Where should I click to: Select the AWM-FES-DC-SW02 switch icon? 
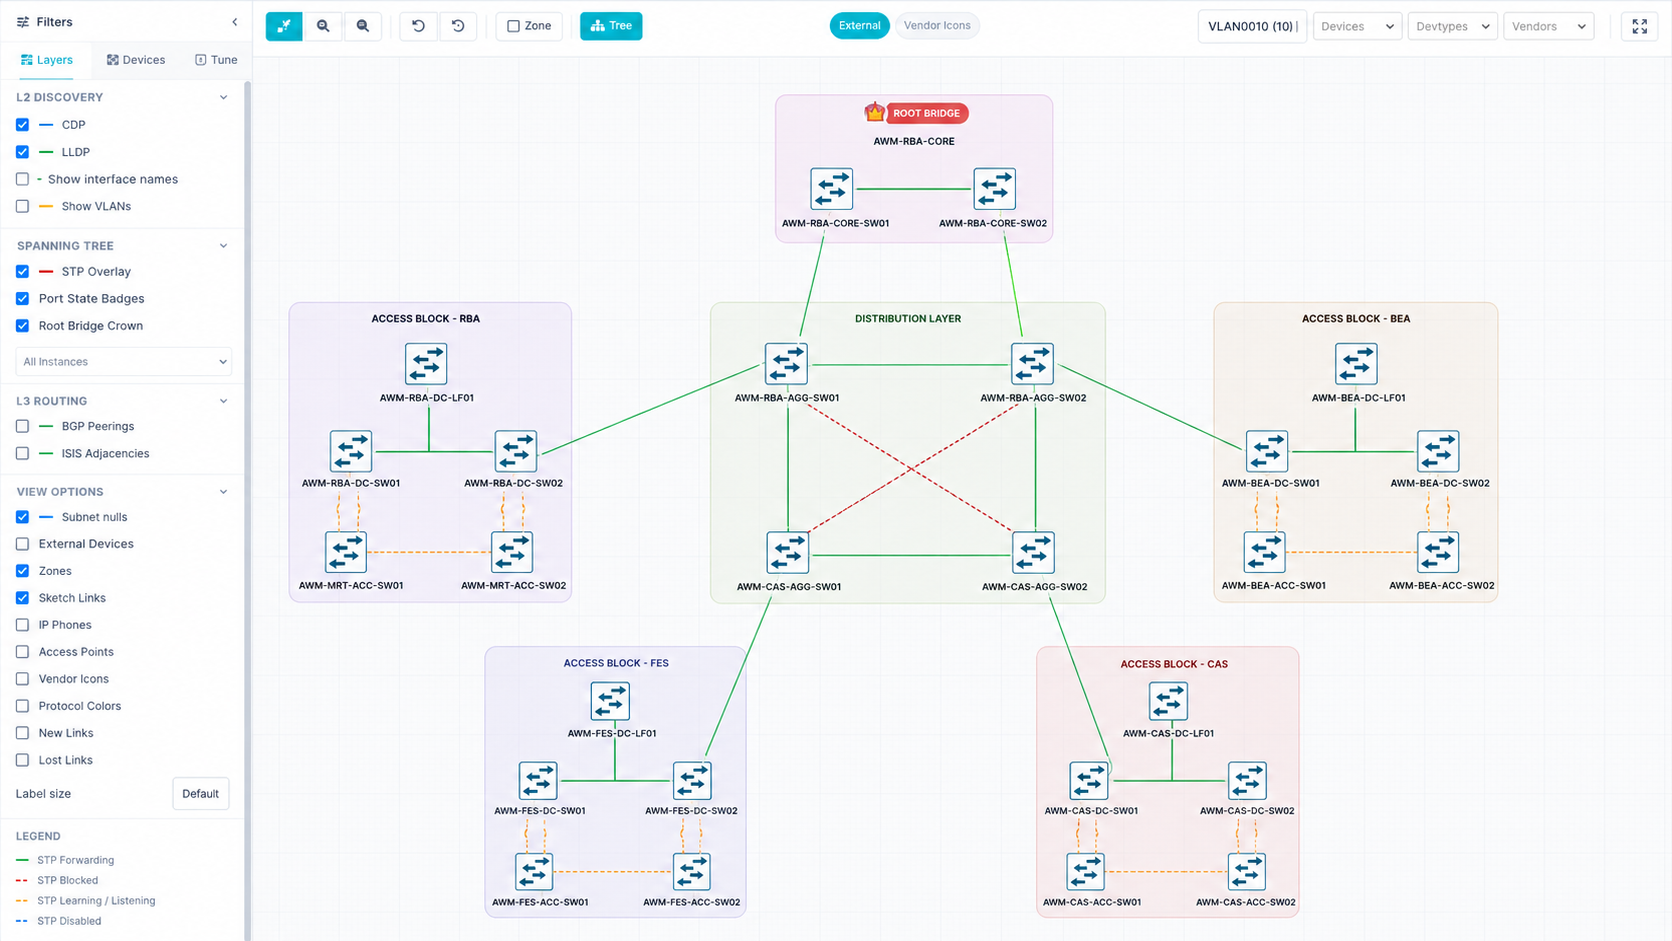pyautogui.click(x=692, y=781)
